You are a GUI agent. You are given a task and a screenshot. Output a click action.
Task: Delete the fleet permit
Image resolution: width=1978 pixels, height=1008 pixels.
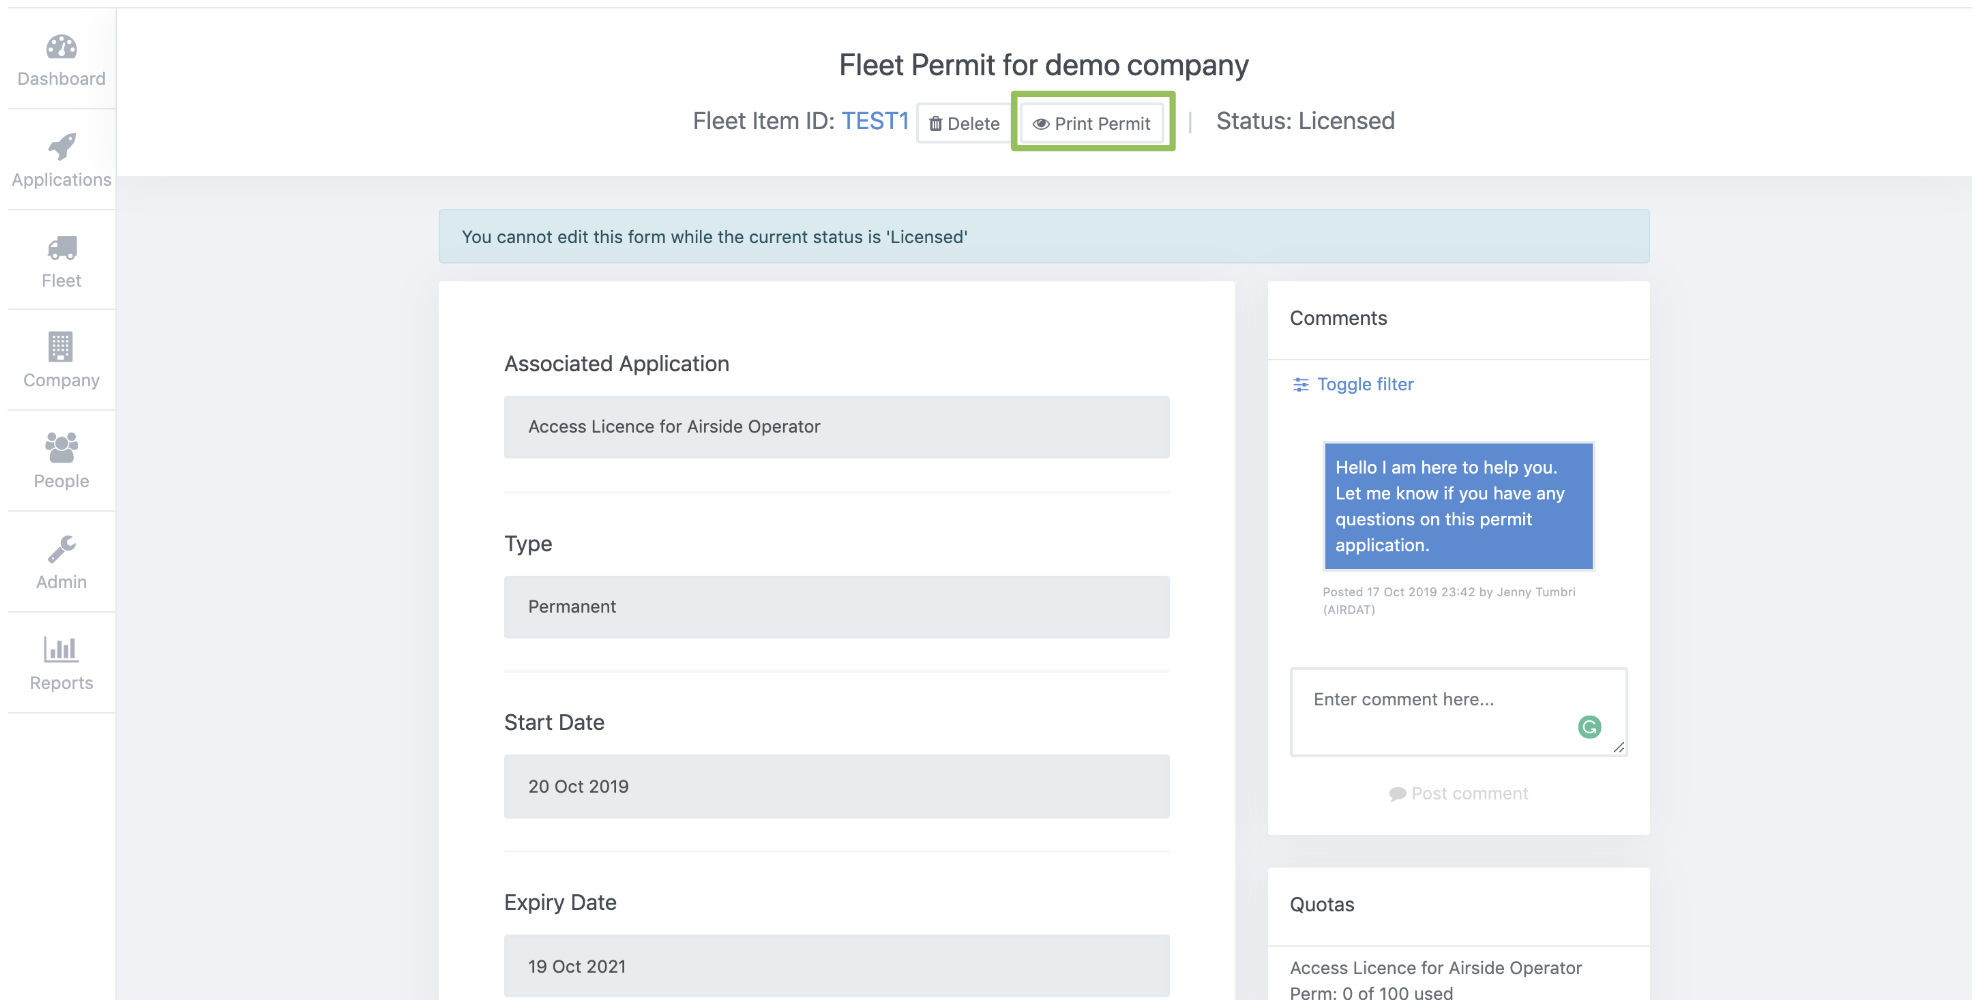coord(962,124)
